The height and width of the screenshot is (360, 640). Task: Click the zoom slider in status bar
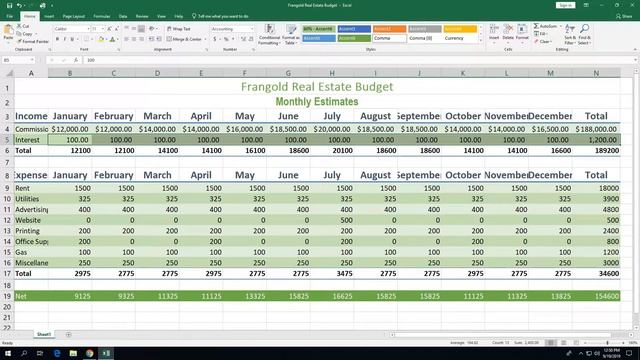[x=607, y=343]
